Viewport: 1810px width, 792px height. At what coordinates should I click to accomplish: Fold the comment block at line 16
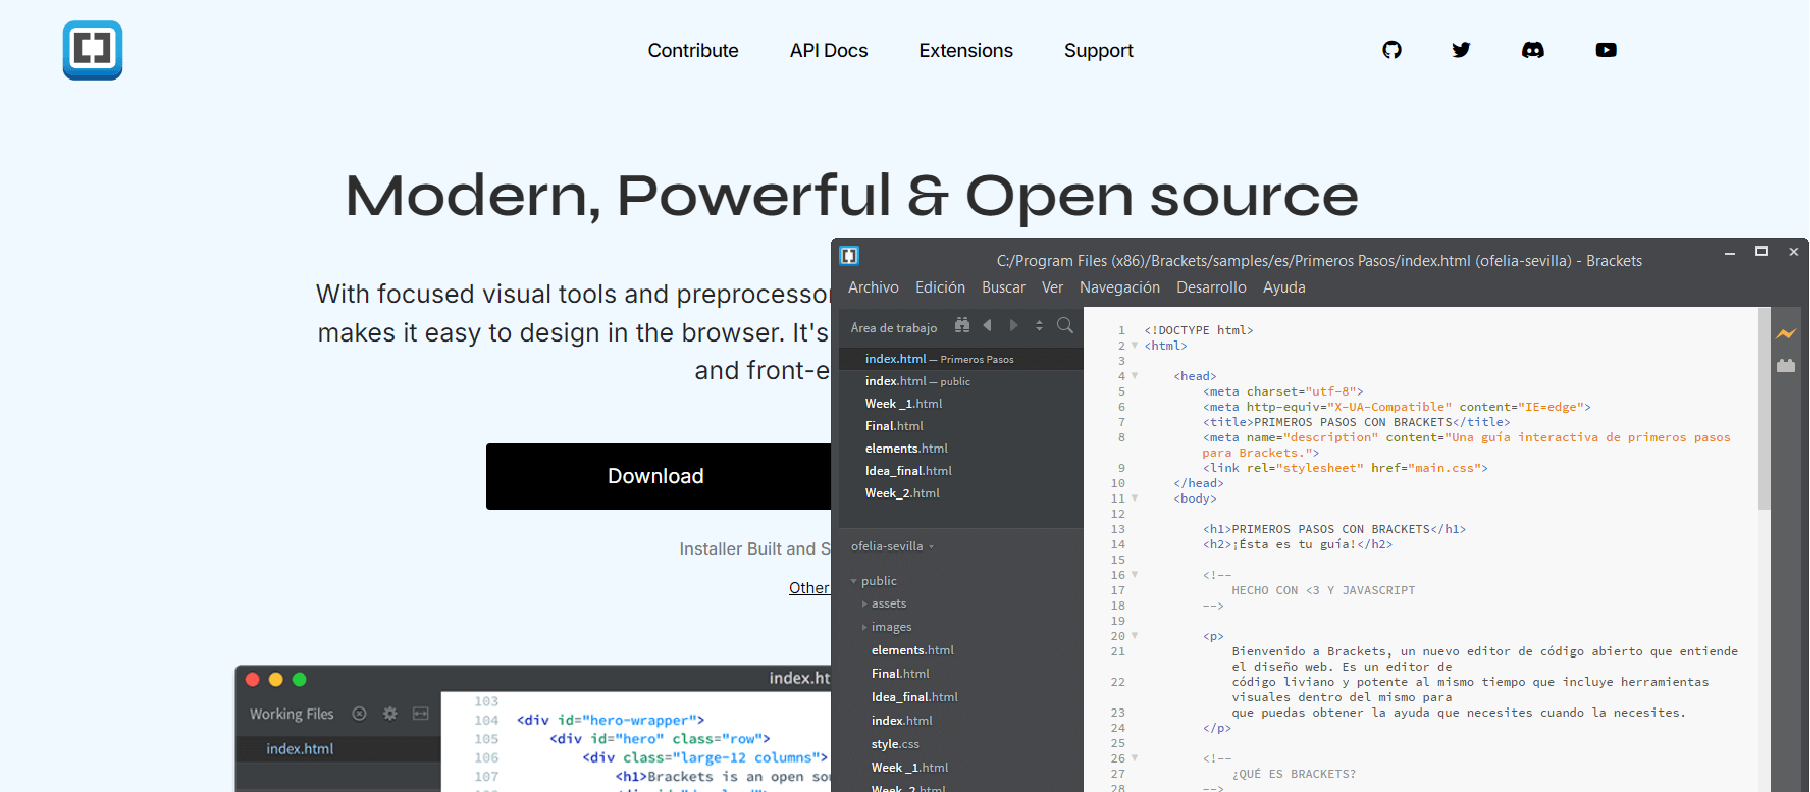coord(1135,575)
